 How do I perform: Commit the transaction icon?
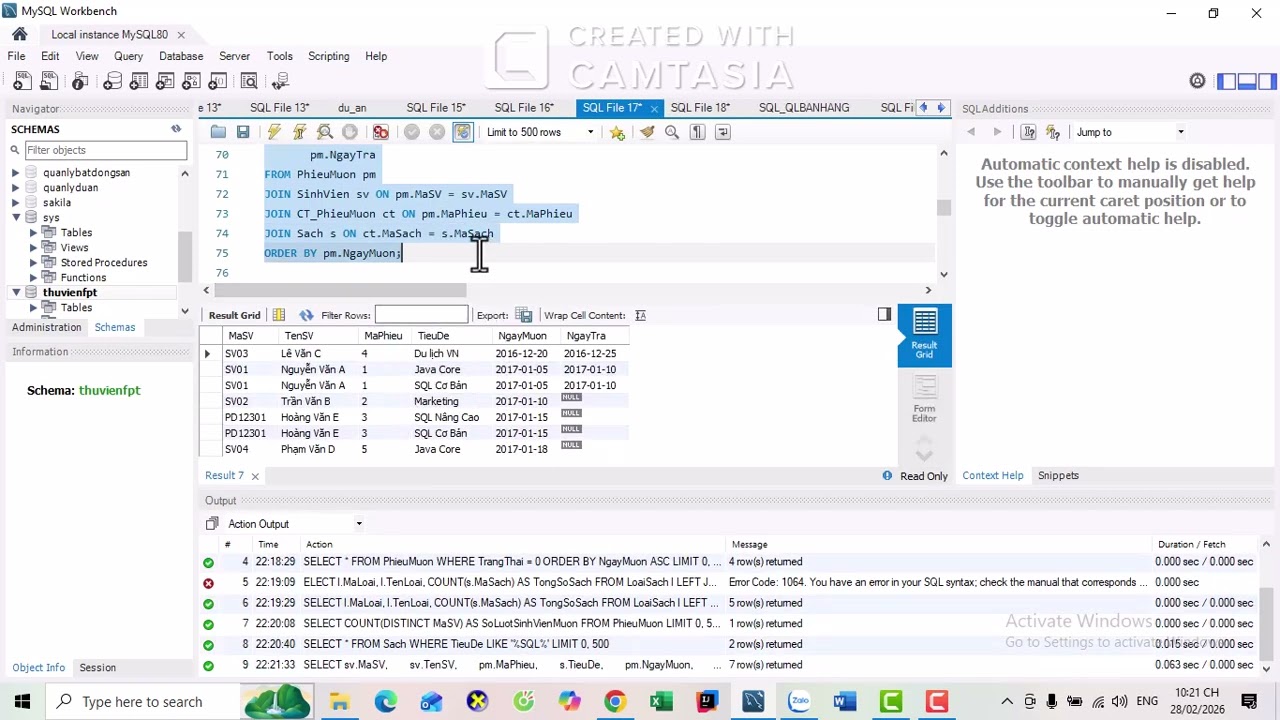pos(412,132)
